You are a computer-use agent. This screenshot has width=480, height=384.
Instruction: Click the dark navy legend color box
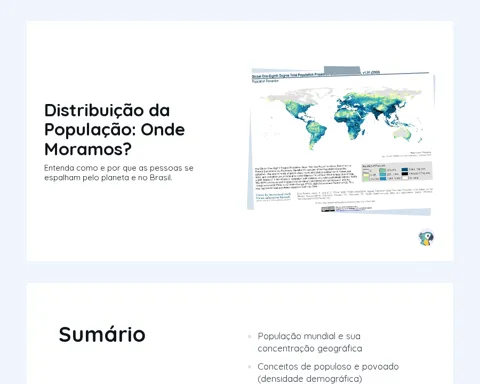tap(405, 169)
